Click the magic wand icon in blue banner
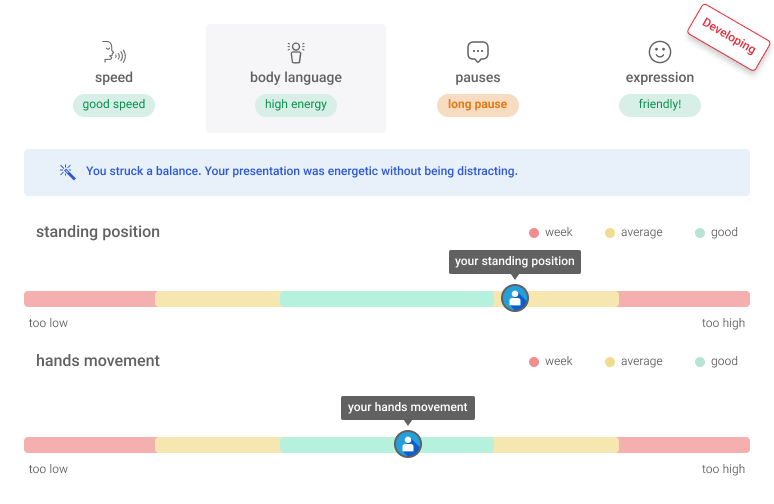 [68, 172]
